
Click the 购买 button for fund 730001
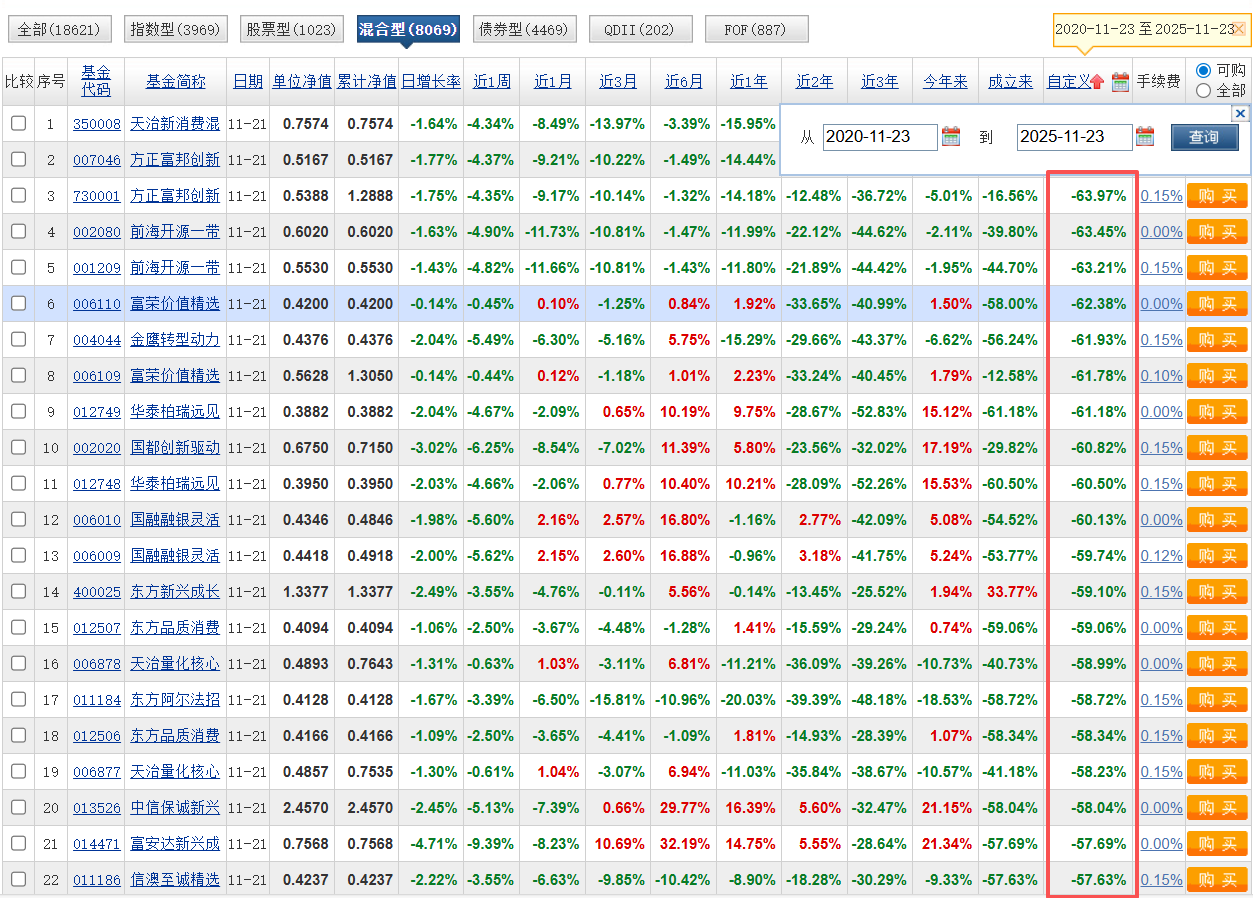(1217, 196)
